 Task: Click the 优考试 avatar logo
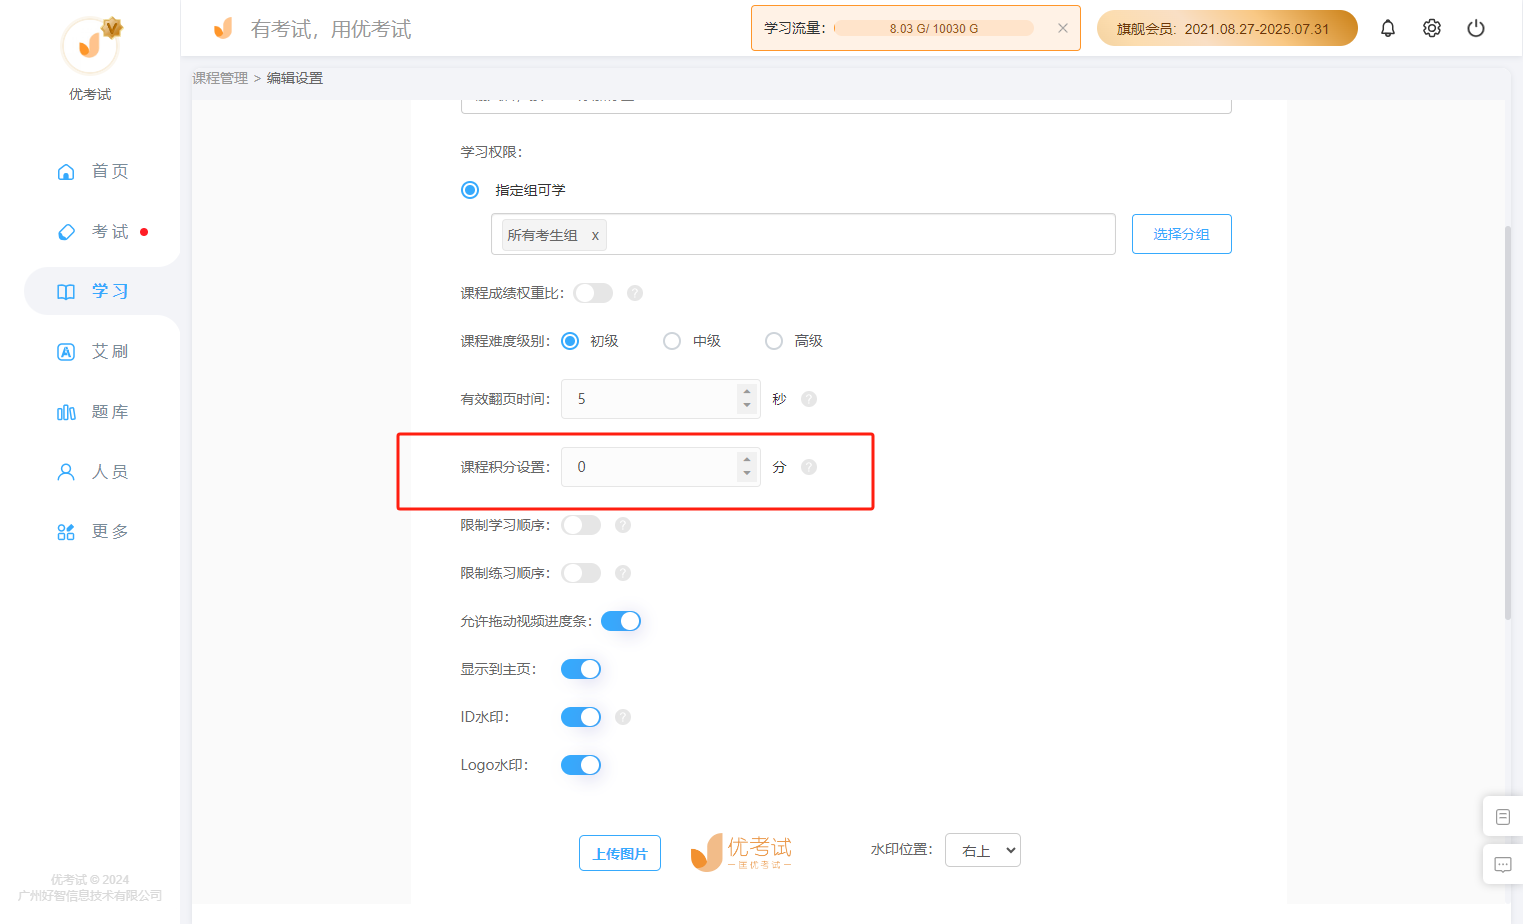point(91,45)
